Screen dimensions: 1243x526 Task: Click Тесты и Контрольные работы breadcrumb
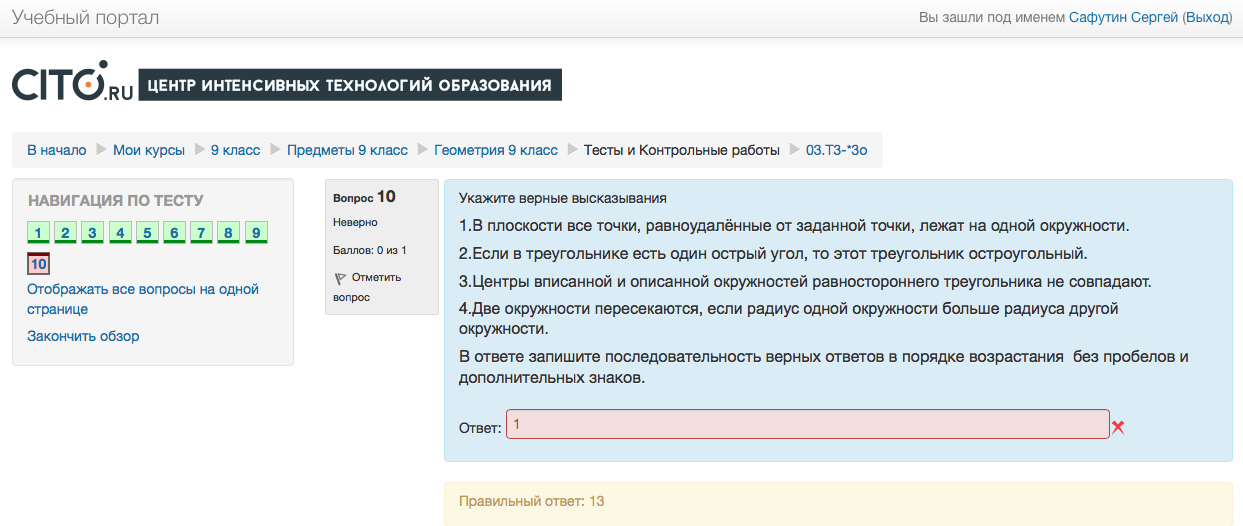pyautogui.click(x=682, y=150)
